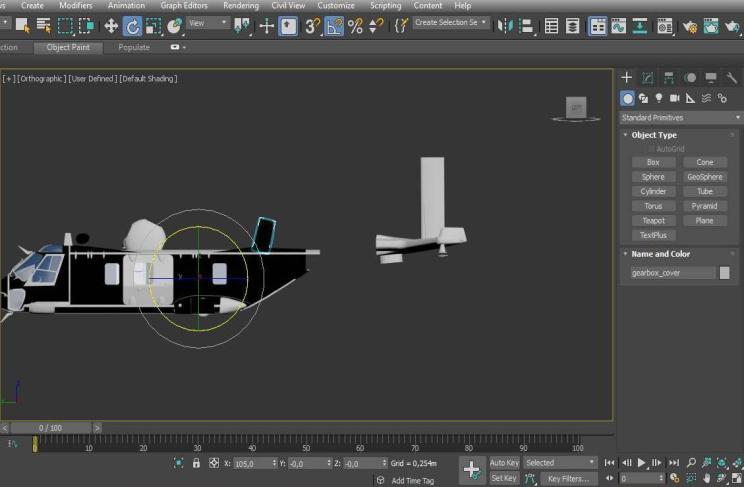The image size is (744, 487).
Task: Collapse the Name and Color rollout
Action: tap(625, 254)
